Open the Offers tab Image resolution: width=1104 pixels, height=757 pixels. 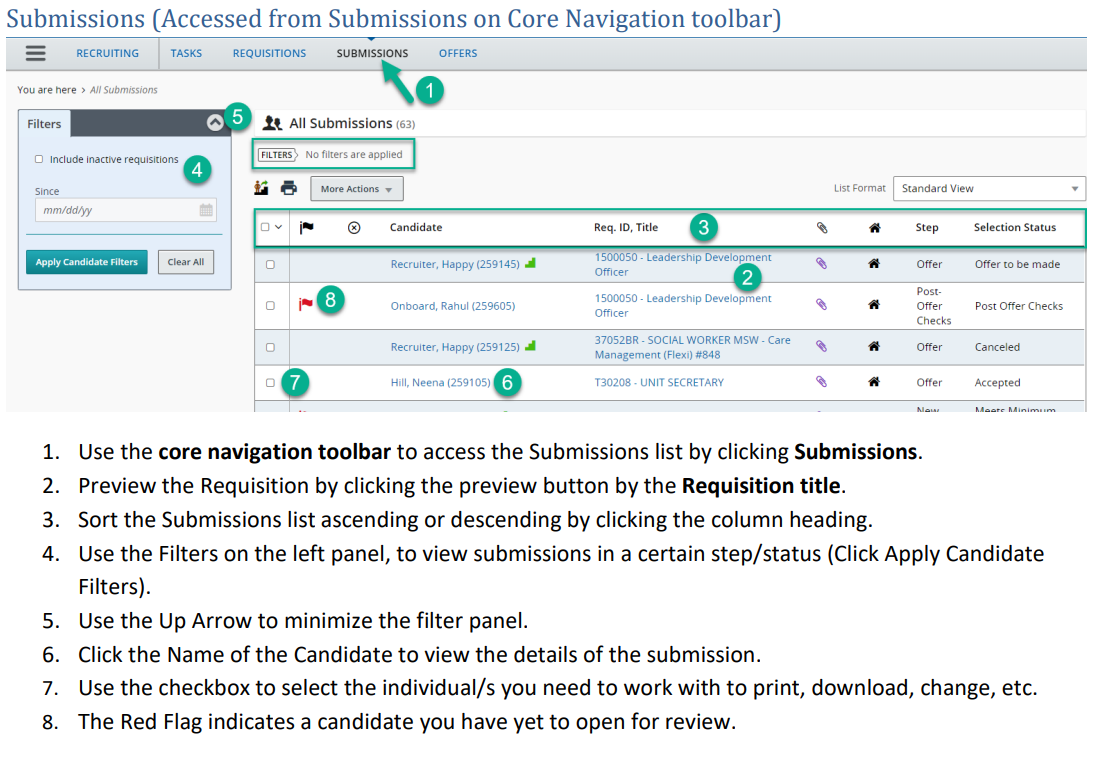(x=458, y=53)
